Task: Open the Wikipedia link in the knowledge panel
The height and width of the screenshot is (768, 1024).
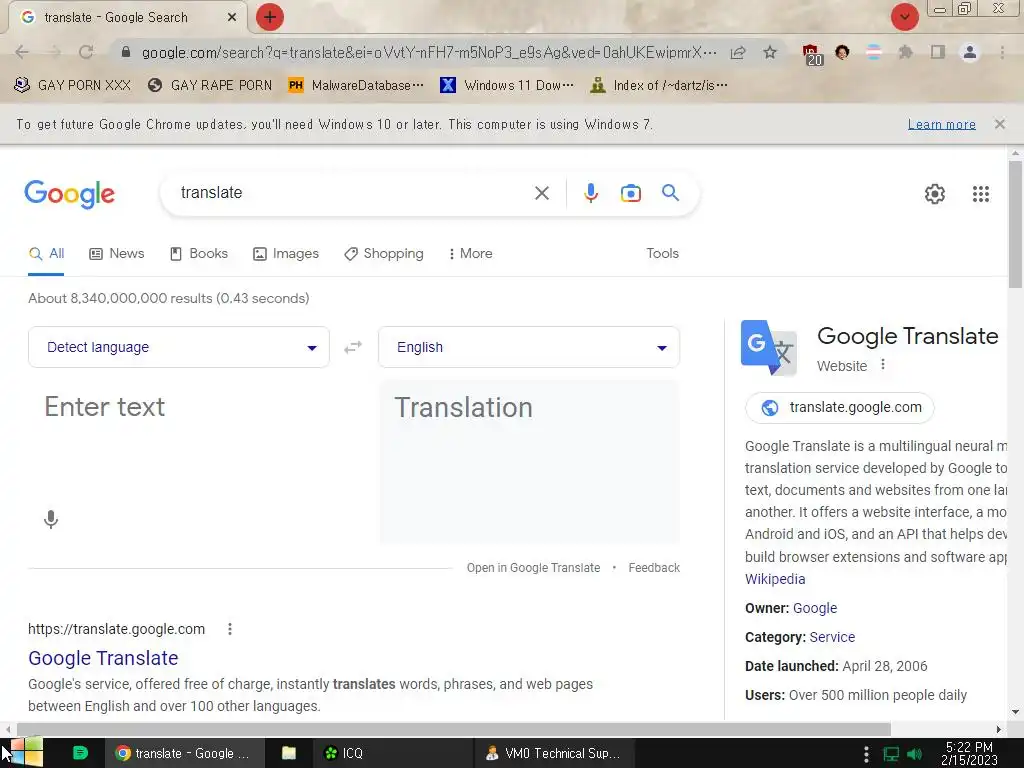Action: click(x=775, y=579)
